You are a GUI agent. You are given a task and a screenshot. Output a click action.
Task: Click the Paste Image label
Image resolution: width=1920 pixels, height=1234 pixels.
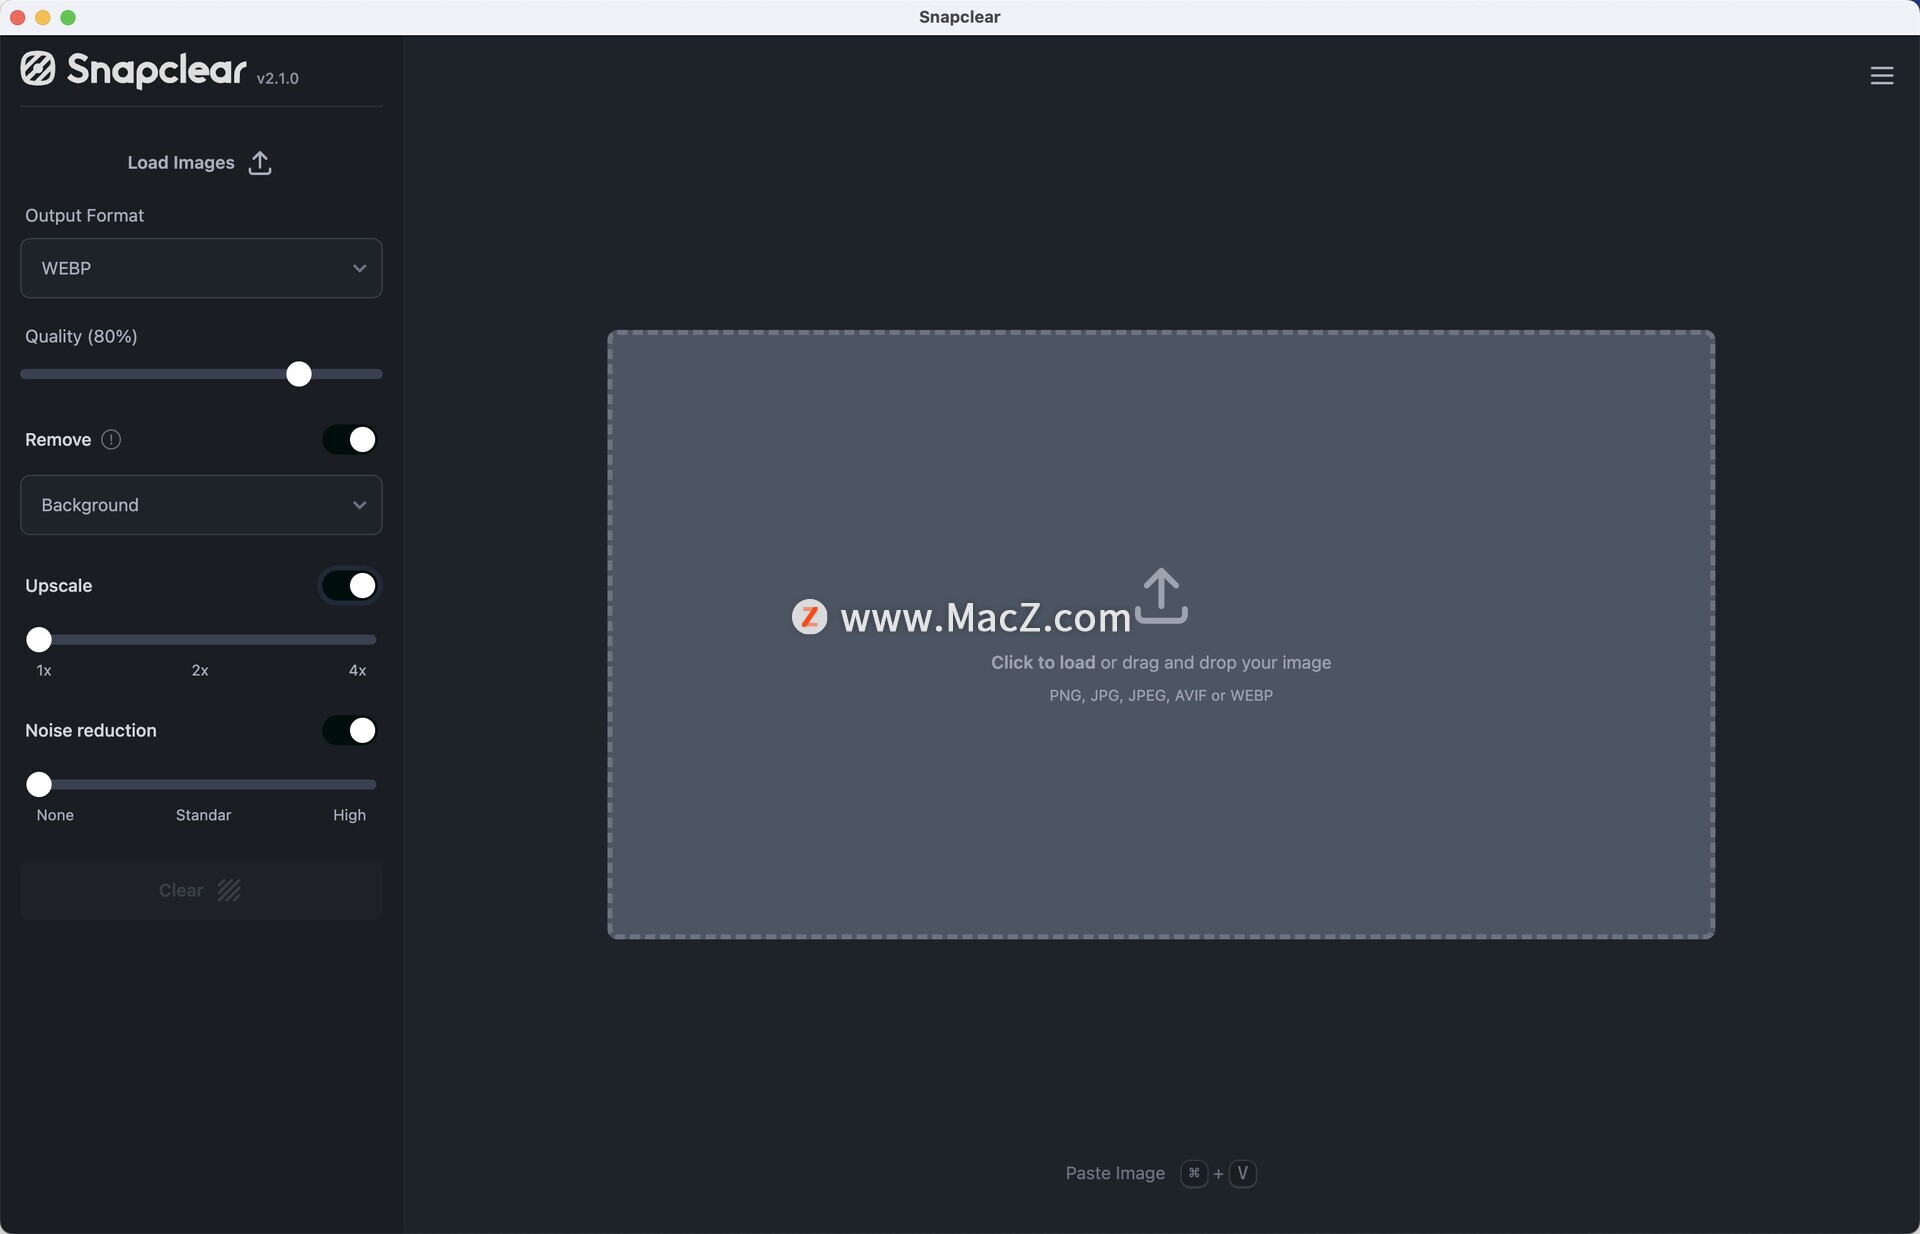(1115, 1173)
